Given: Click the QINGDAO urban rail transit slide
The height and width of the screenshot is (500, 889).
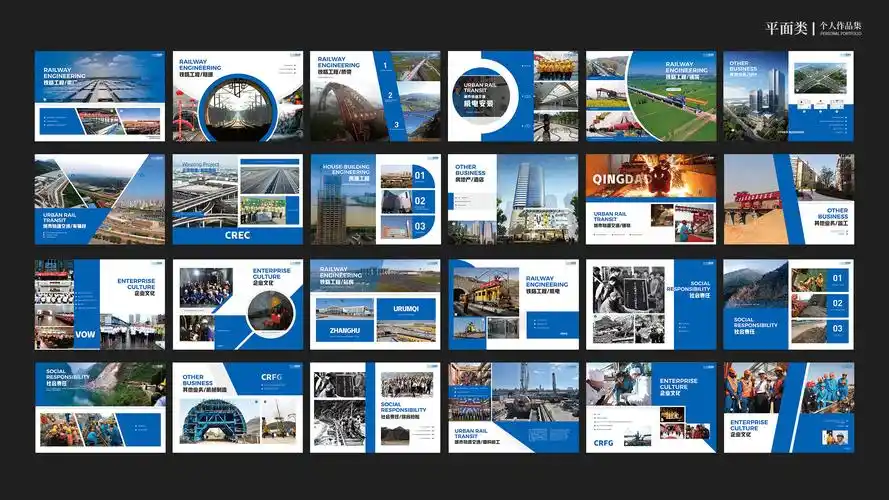Looking at the screenshot, I should [x=651, y=199].
